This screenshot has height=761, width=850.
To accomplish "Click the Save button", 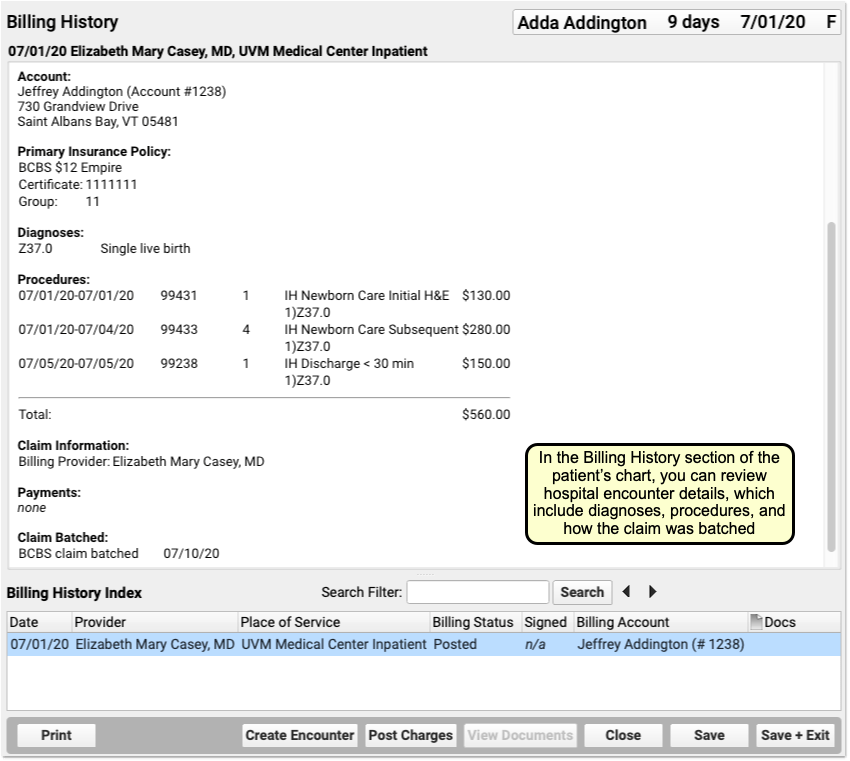I will 709,735.
